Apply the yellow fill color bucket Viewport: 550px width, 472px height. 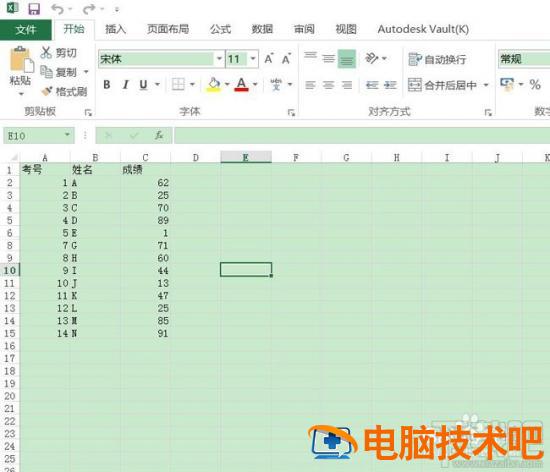[214, 85]
